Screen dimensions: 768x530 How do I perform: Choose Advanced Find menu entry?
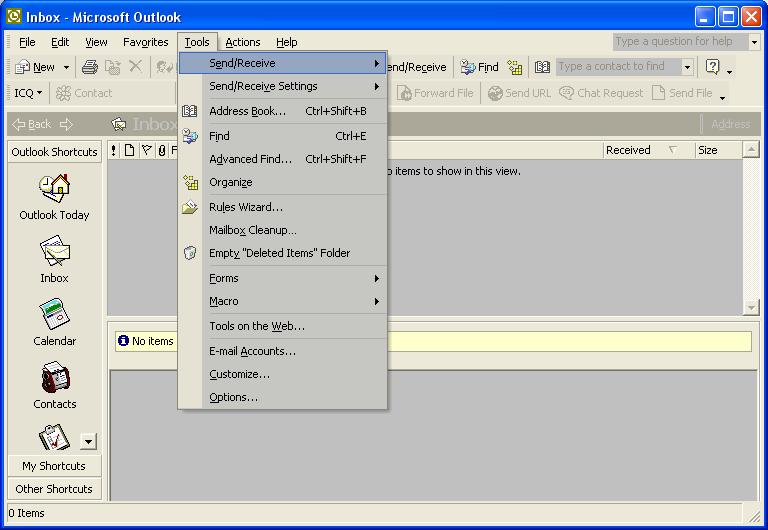pyautogui.click(x=283, y=159)
